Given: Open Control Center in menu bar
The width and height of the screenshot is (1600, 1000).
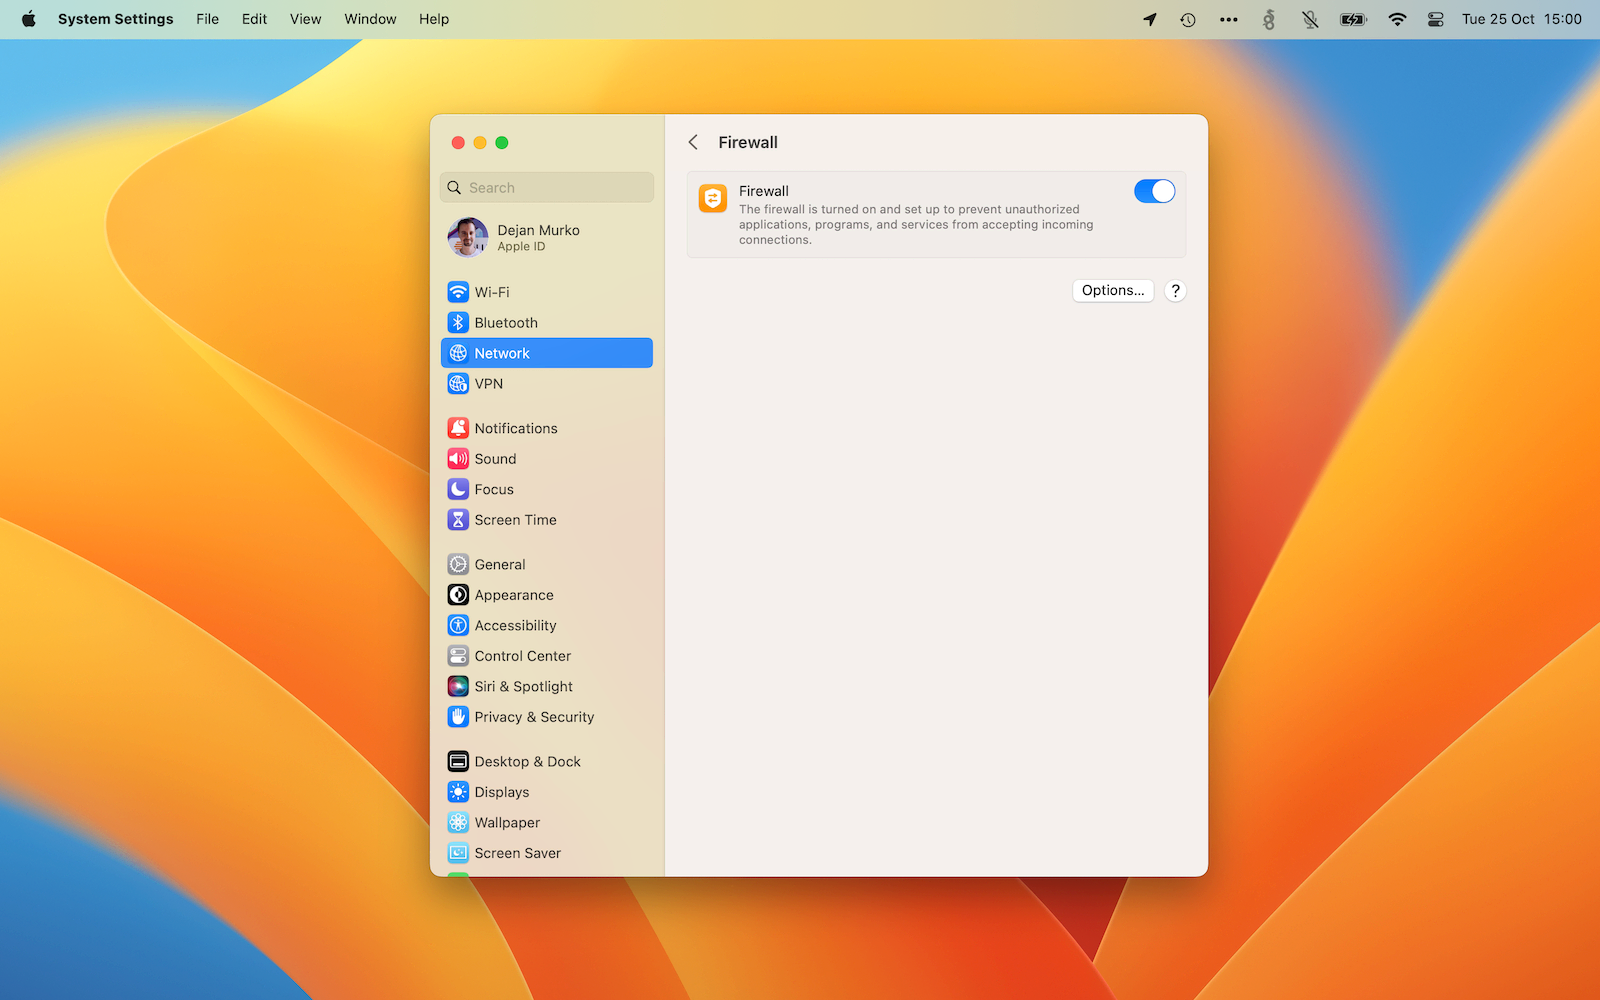Looking at the screenshot, I should [1435, 19].
